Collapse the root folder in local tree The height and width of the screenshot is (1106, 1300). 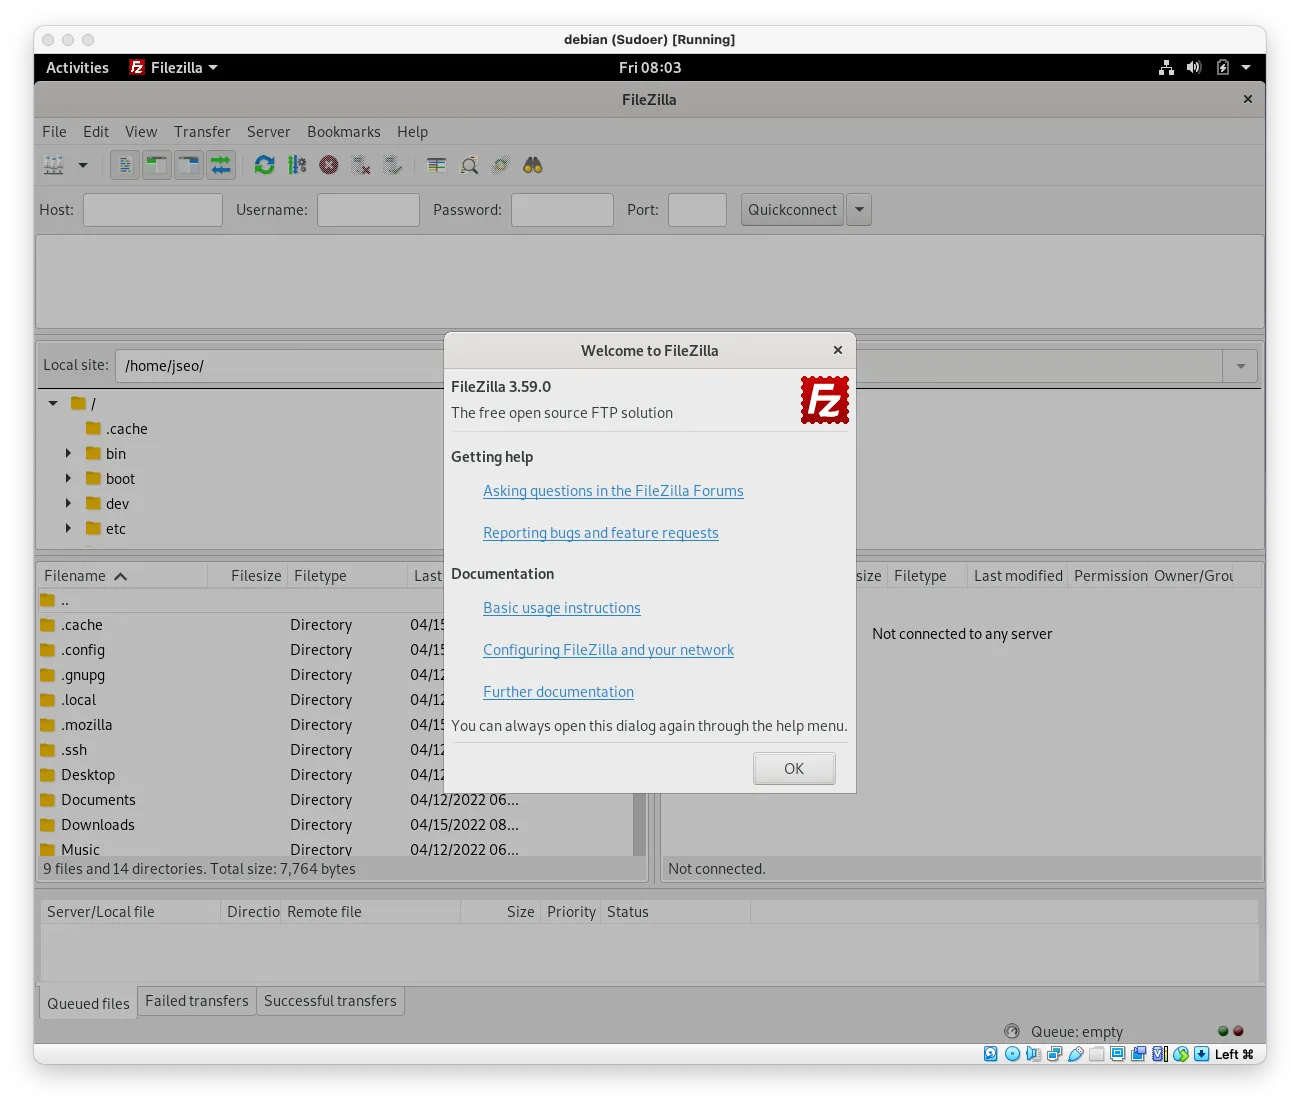point(53,403)
